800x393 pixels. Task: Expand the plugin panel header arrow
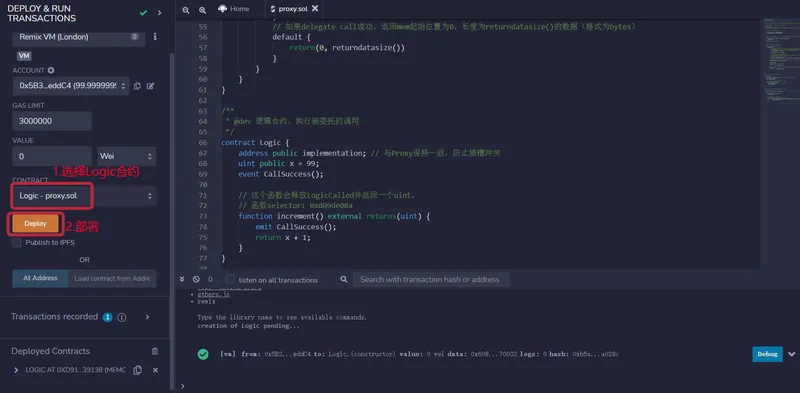[160, 13]
